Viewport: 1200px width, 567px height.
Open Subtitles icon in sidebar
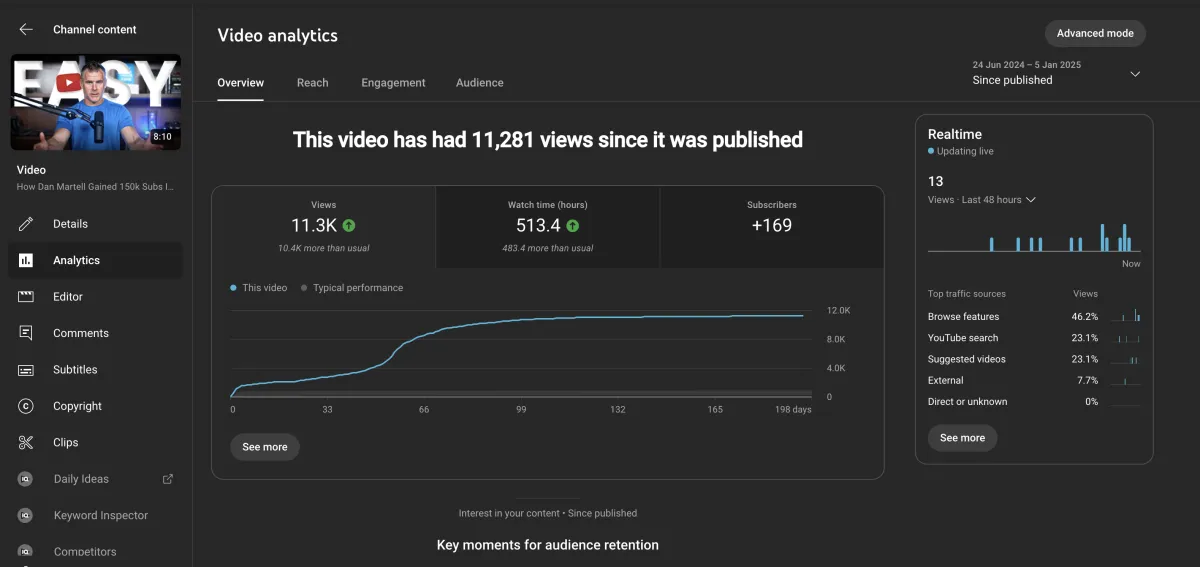(26, 370)
